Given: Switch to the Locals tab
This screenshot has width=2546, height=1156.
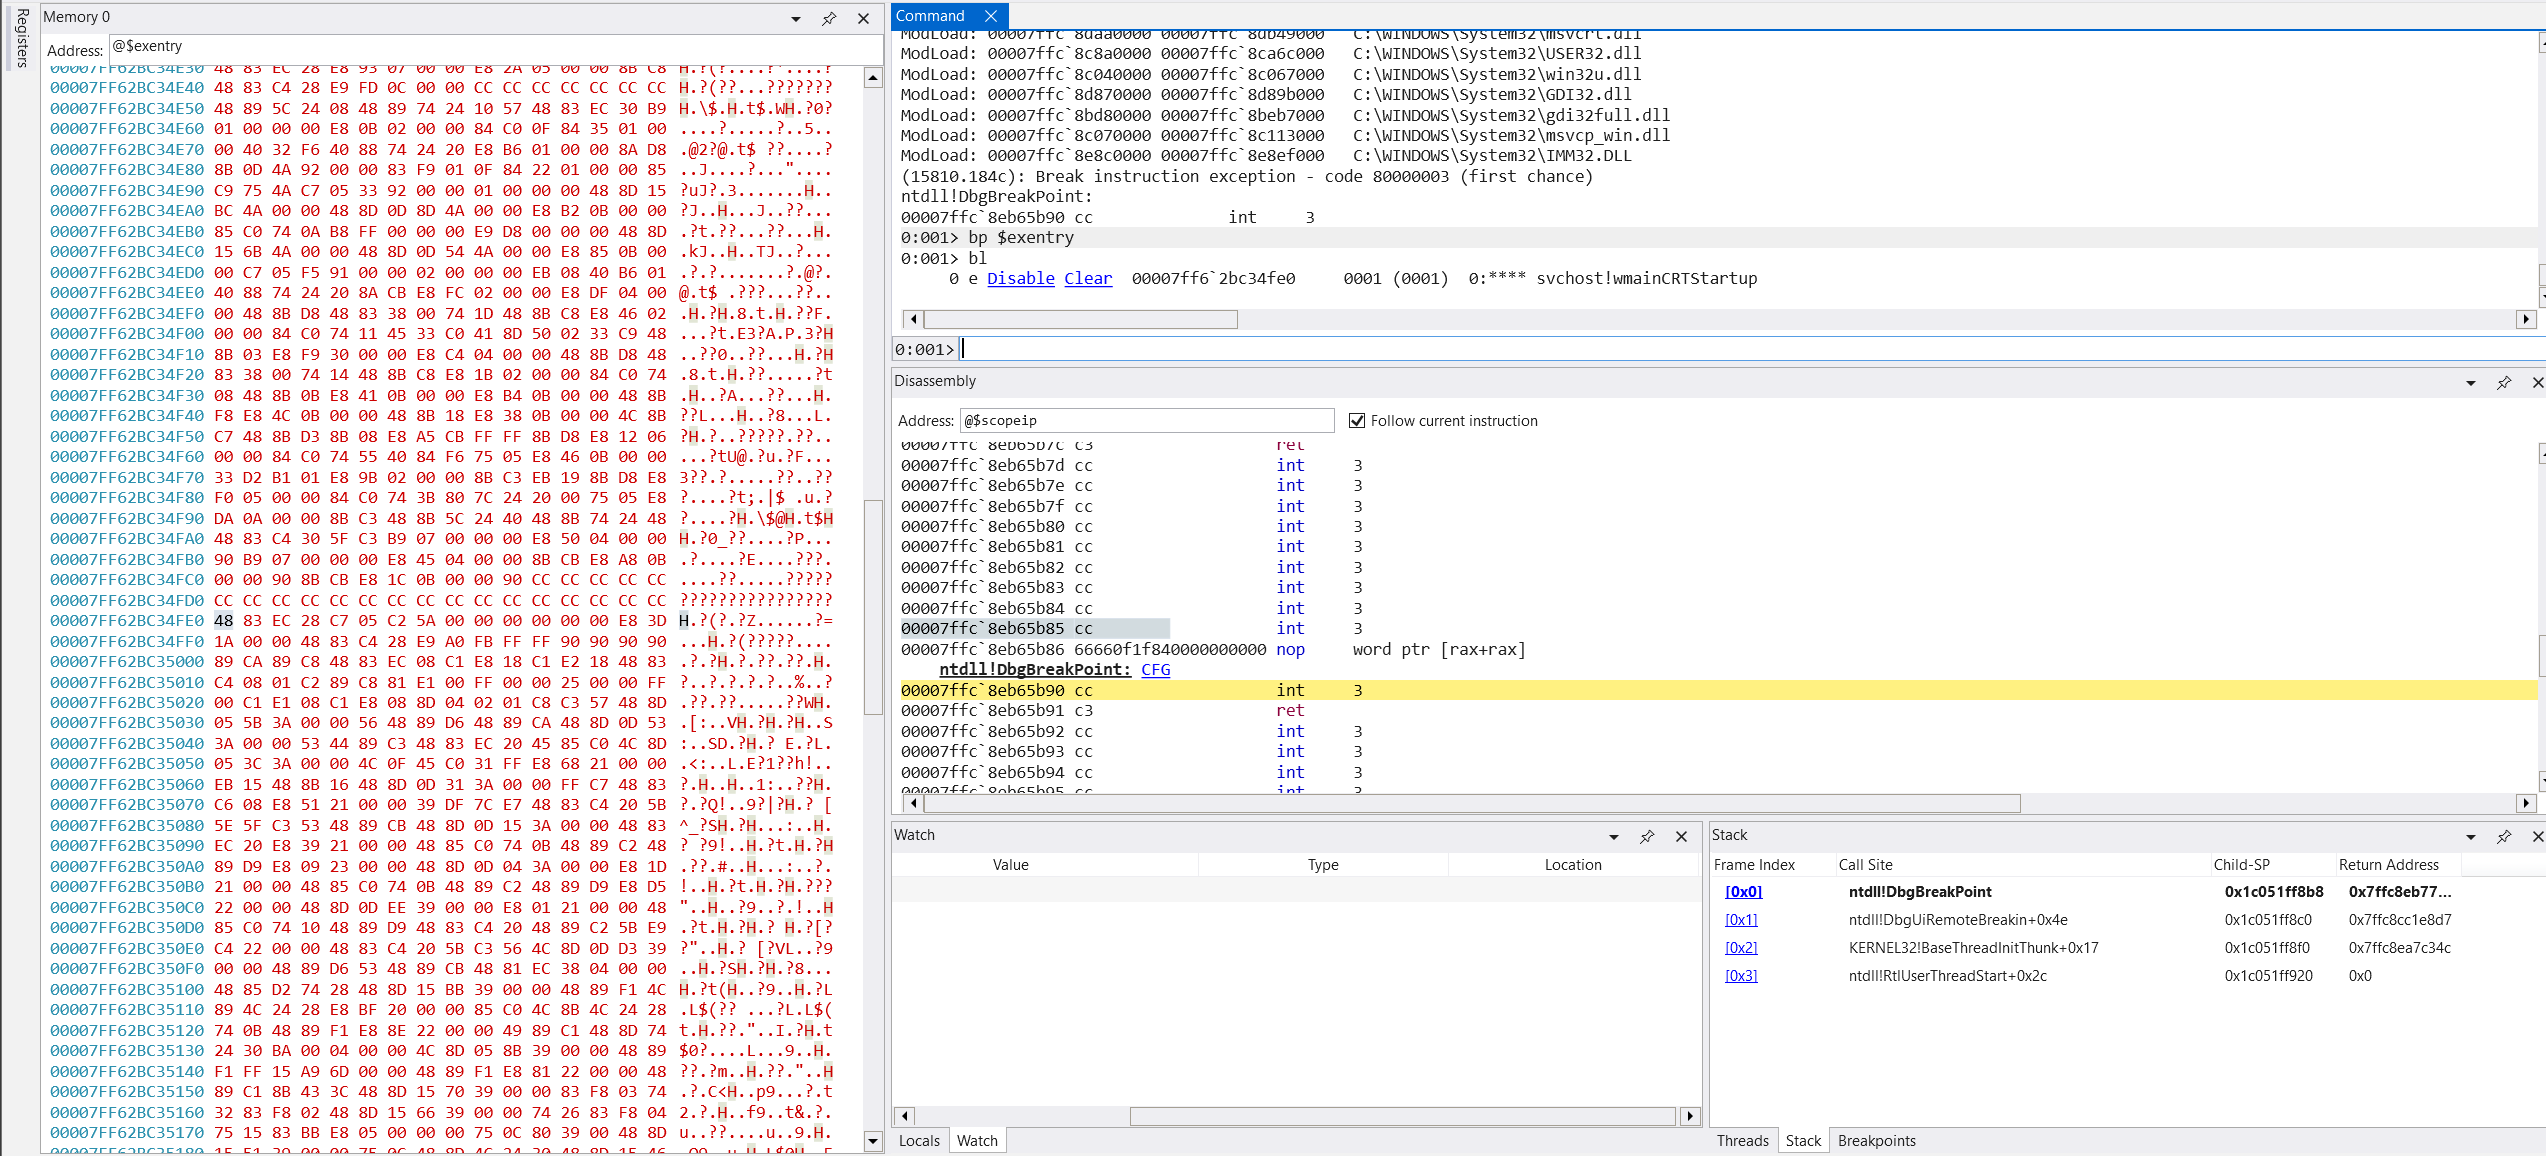Looking at the screenshot, I should coord(919,1141).
